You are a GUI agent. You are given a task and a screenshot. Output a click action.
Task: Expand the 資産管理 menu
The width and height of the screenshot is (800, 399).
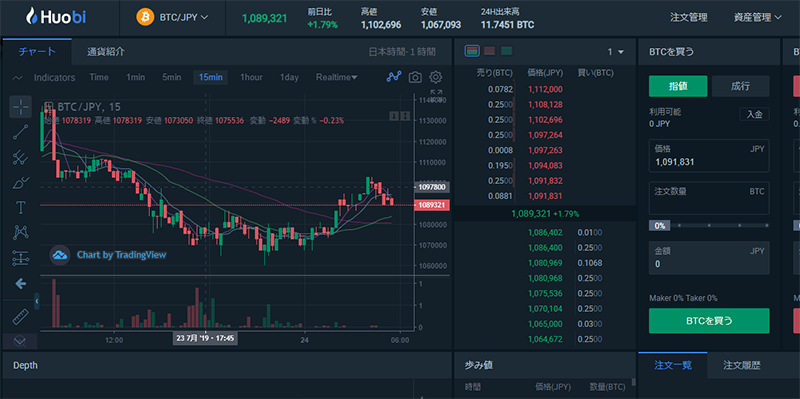point(758,17)
